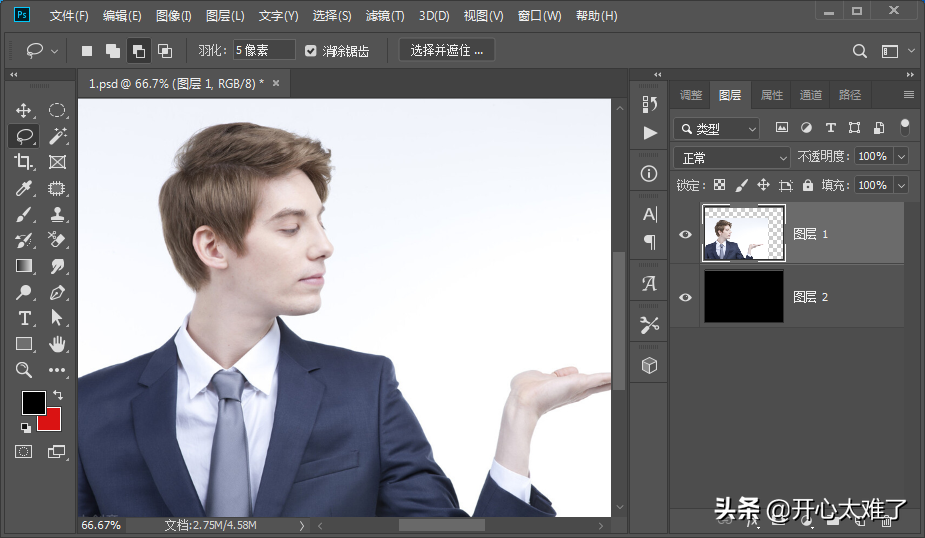Toggle the 消除锯齿 anti-alias checkbox
Viewport: 925px width, 538px height.
coord(311,50)
